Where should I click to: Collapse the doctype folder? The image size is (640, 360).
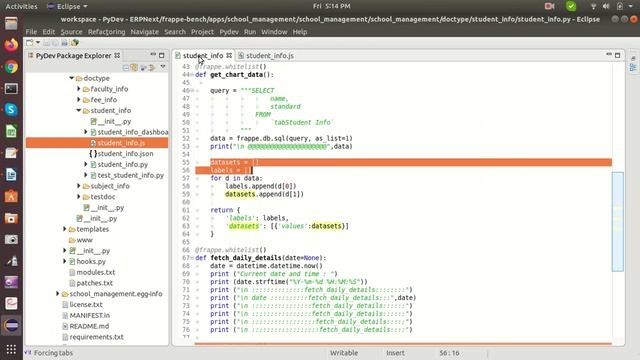click(71, 78)
